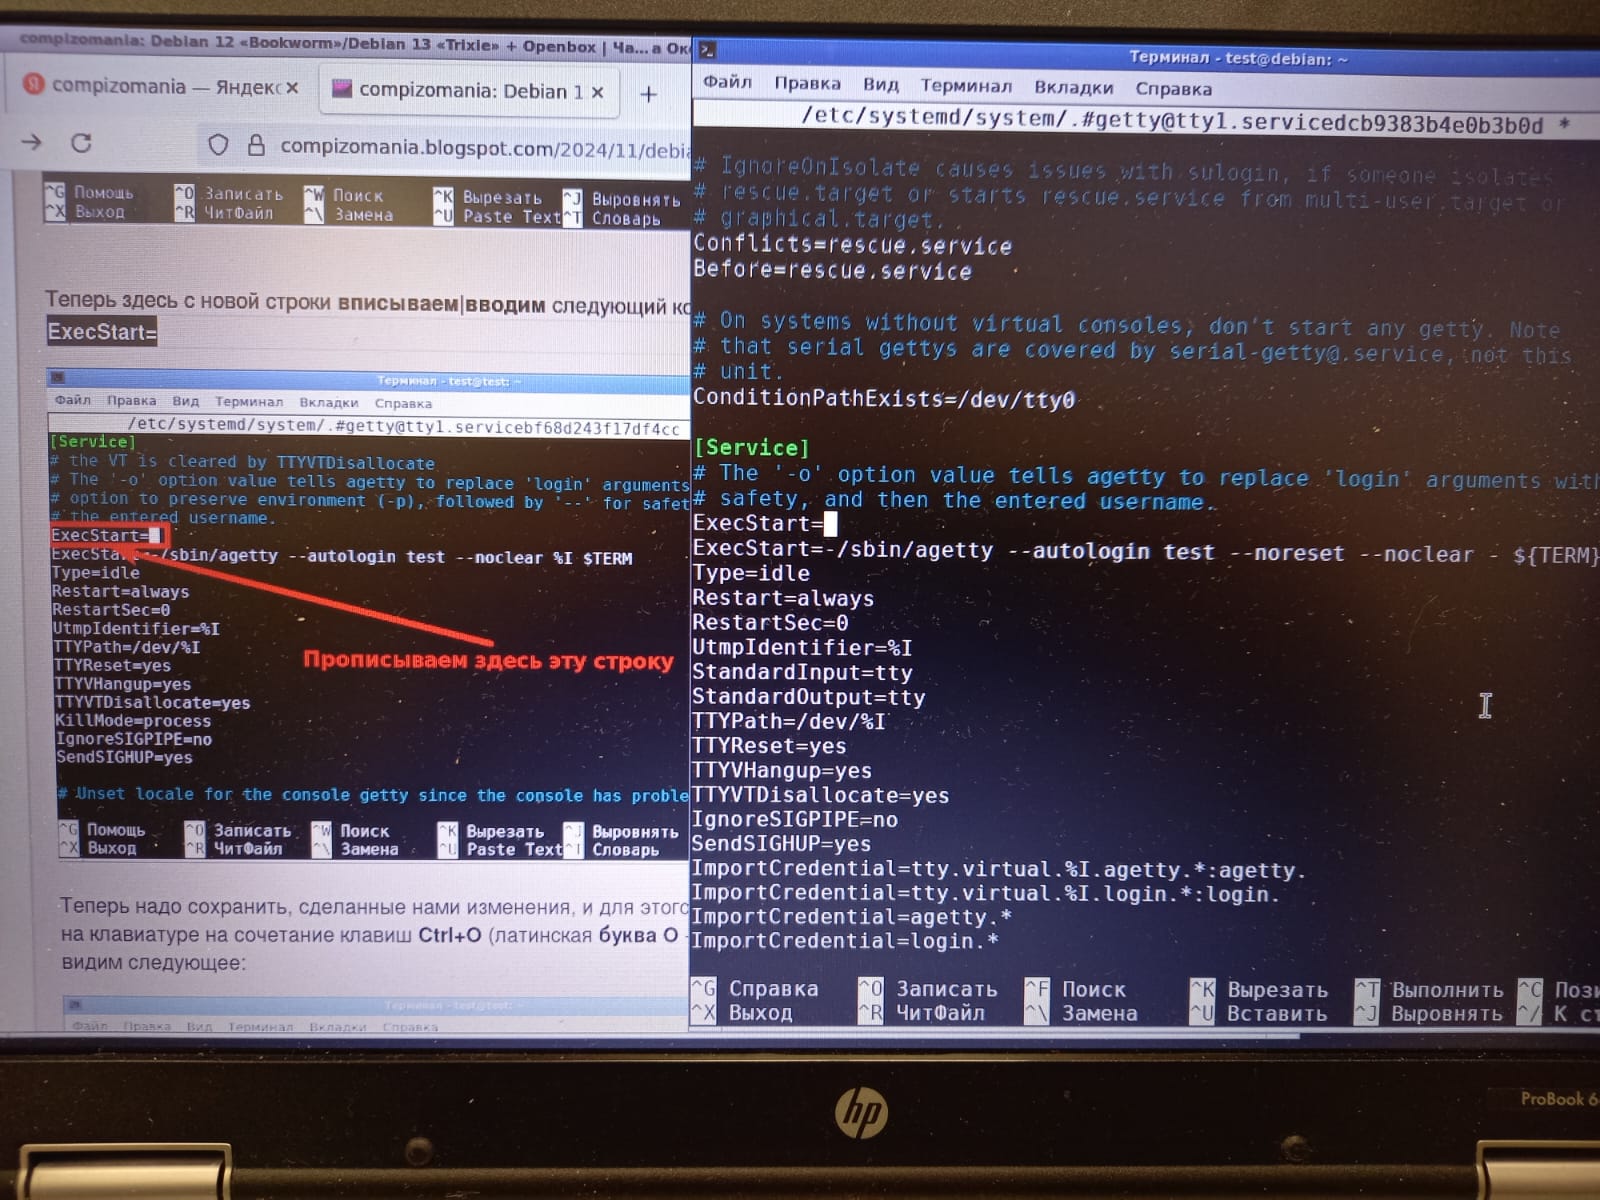The height and width of the screenshot is (1200, 1600).
Task: Click the terminal window icon in titlebar
Action: (x=707, y=50)
